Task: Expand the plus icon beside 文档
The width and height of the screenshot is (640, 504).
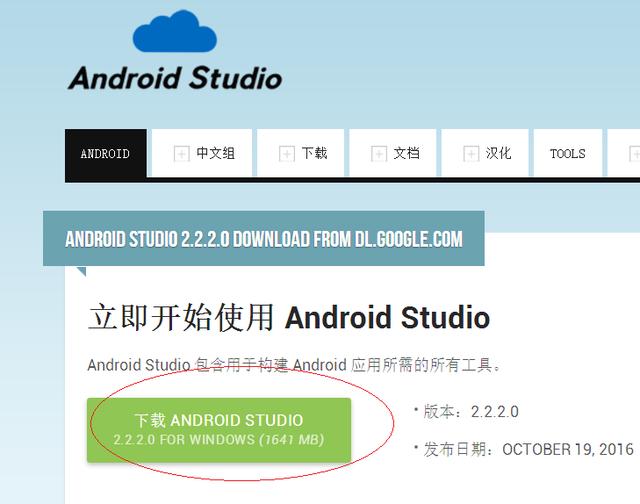Action: [379, 154]
